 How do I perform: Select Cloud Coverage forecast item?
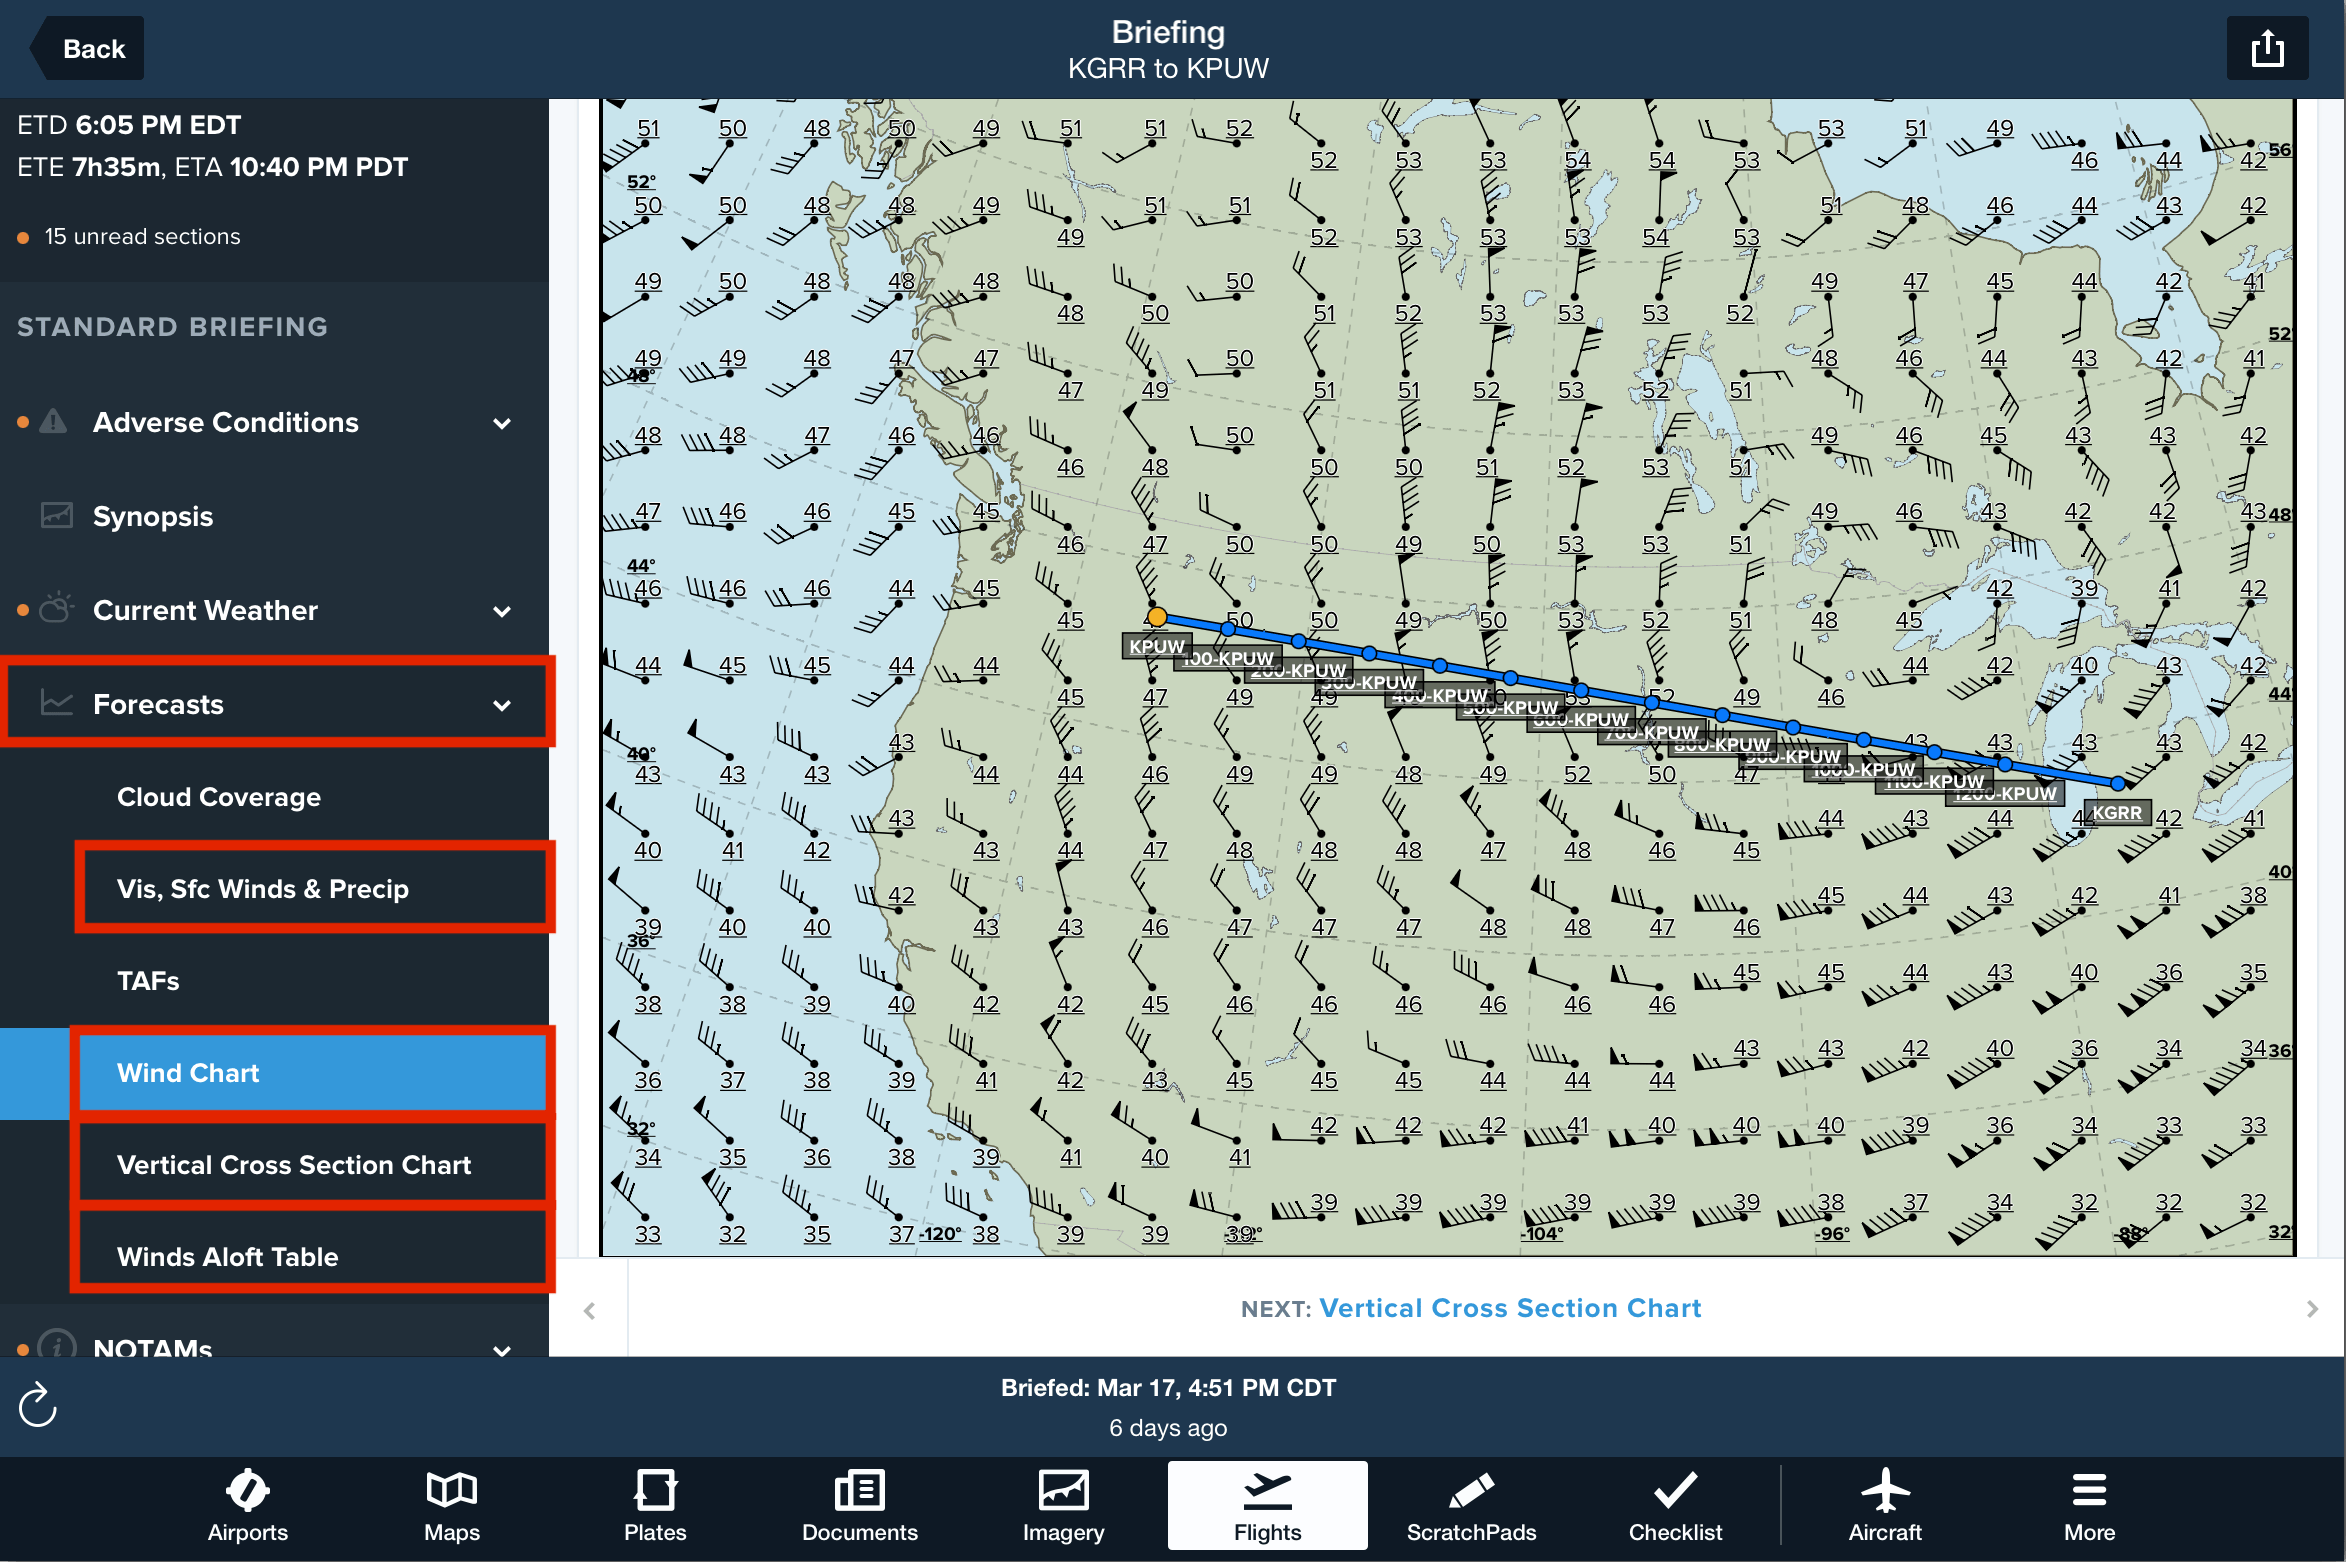219,797
